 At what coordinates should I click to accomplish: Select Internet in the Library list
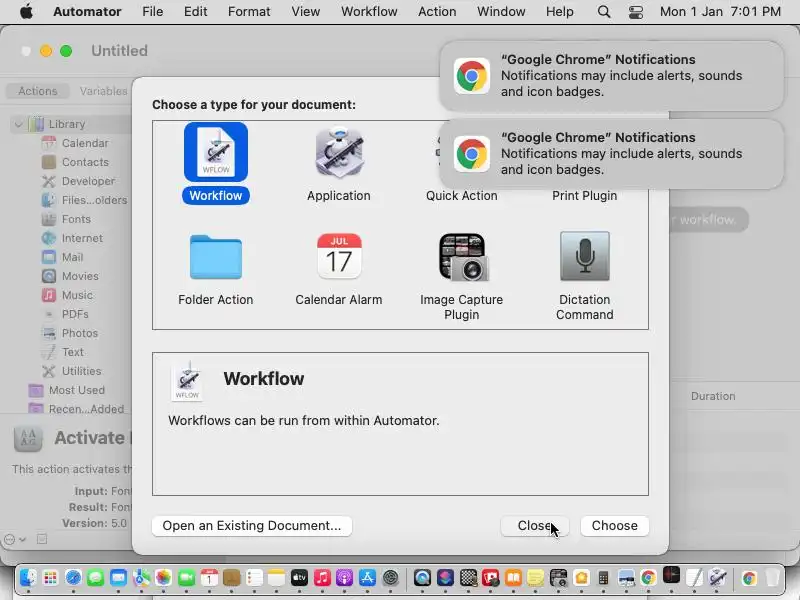tap(82, 238)
